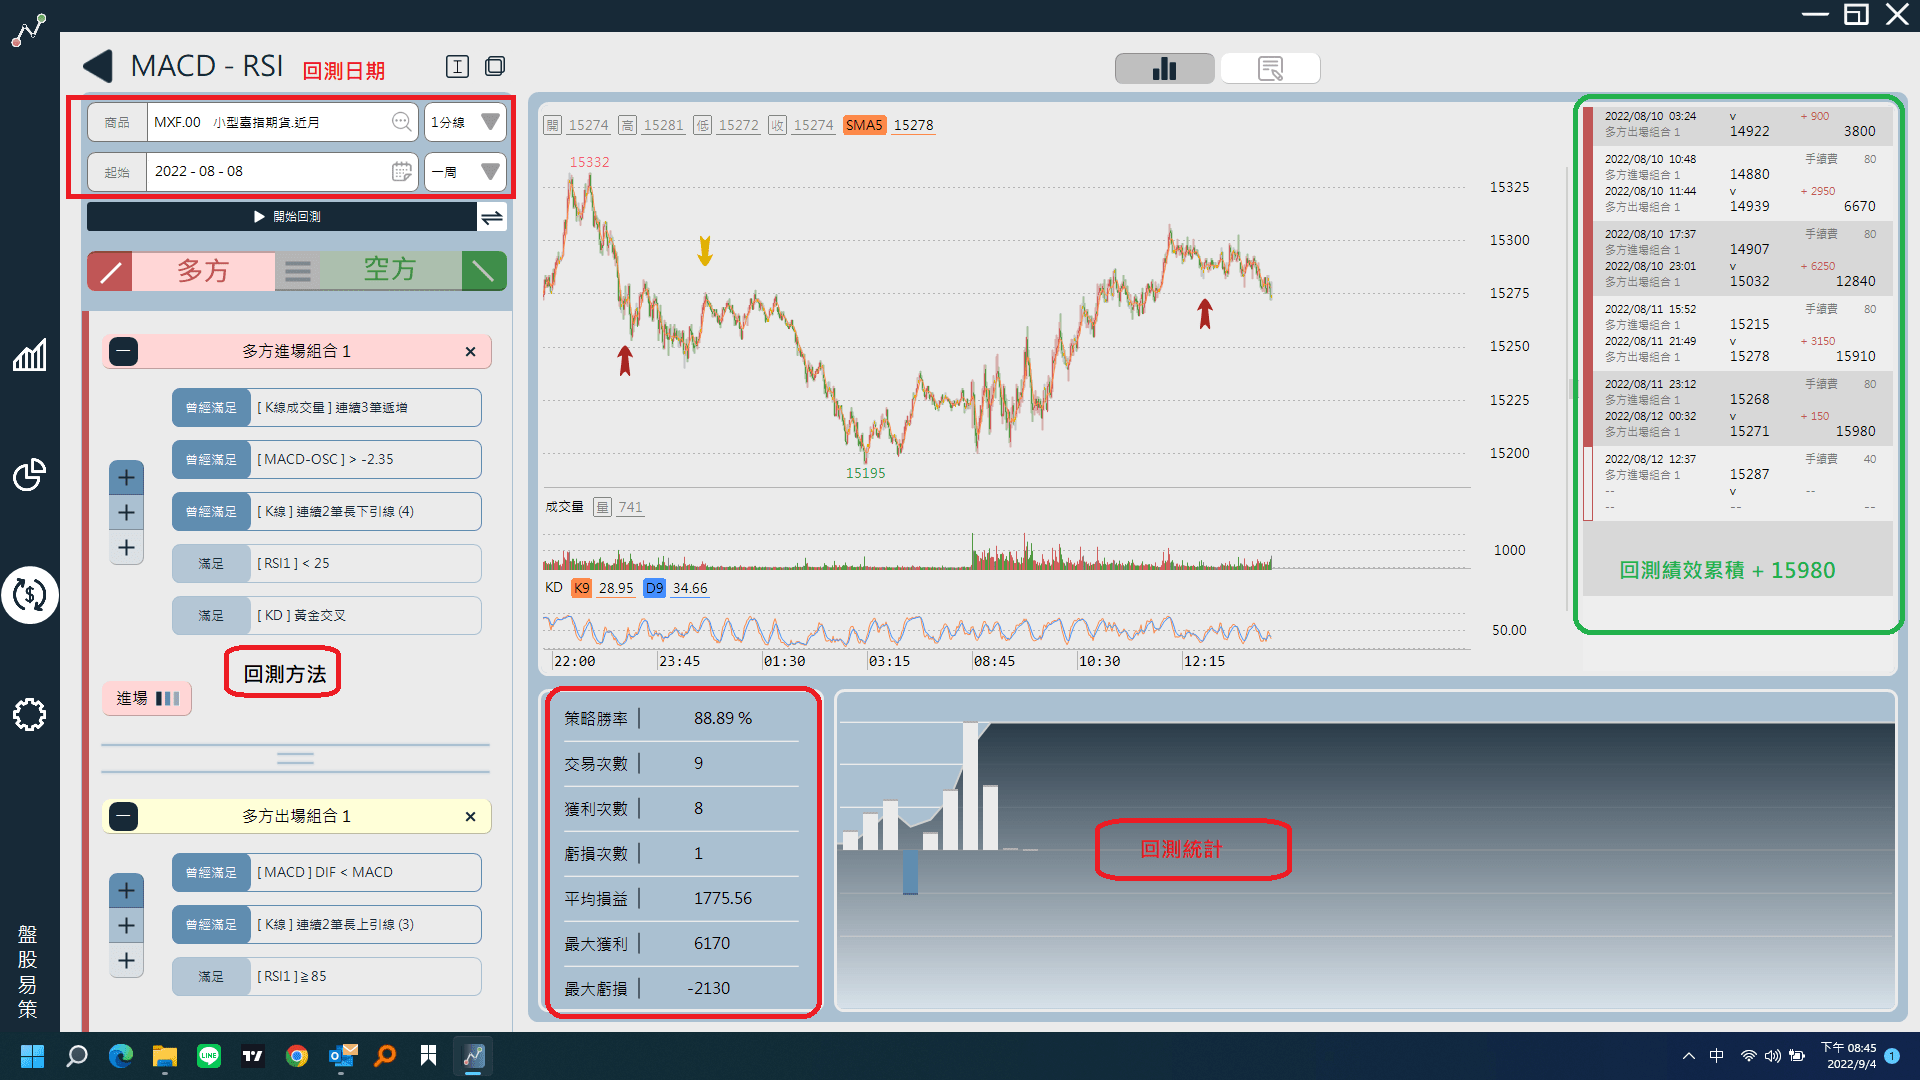Open the bar chart icon in left sidebar
Screen dimensions: 1920x1080
pyautogui.click(x=29, y=355)
